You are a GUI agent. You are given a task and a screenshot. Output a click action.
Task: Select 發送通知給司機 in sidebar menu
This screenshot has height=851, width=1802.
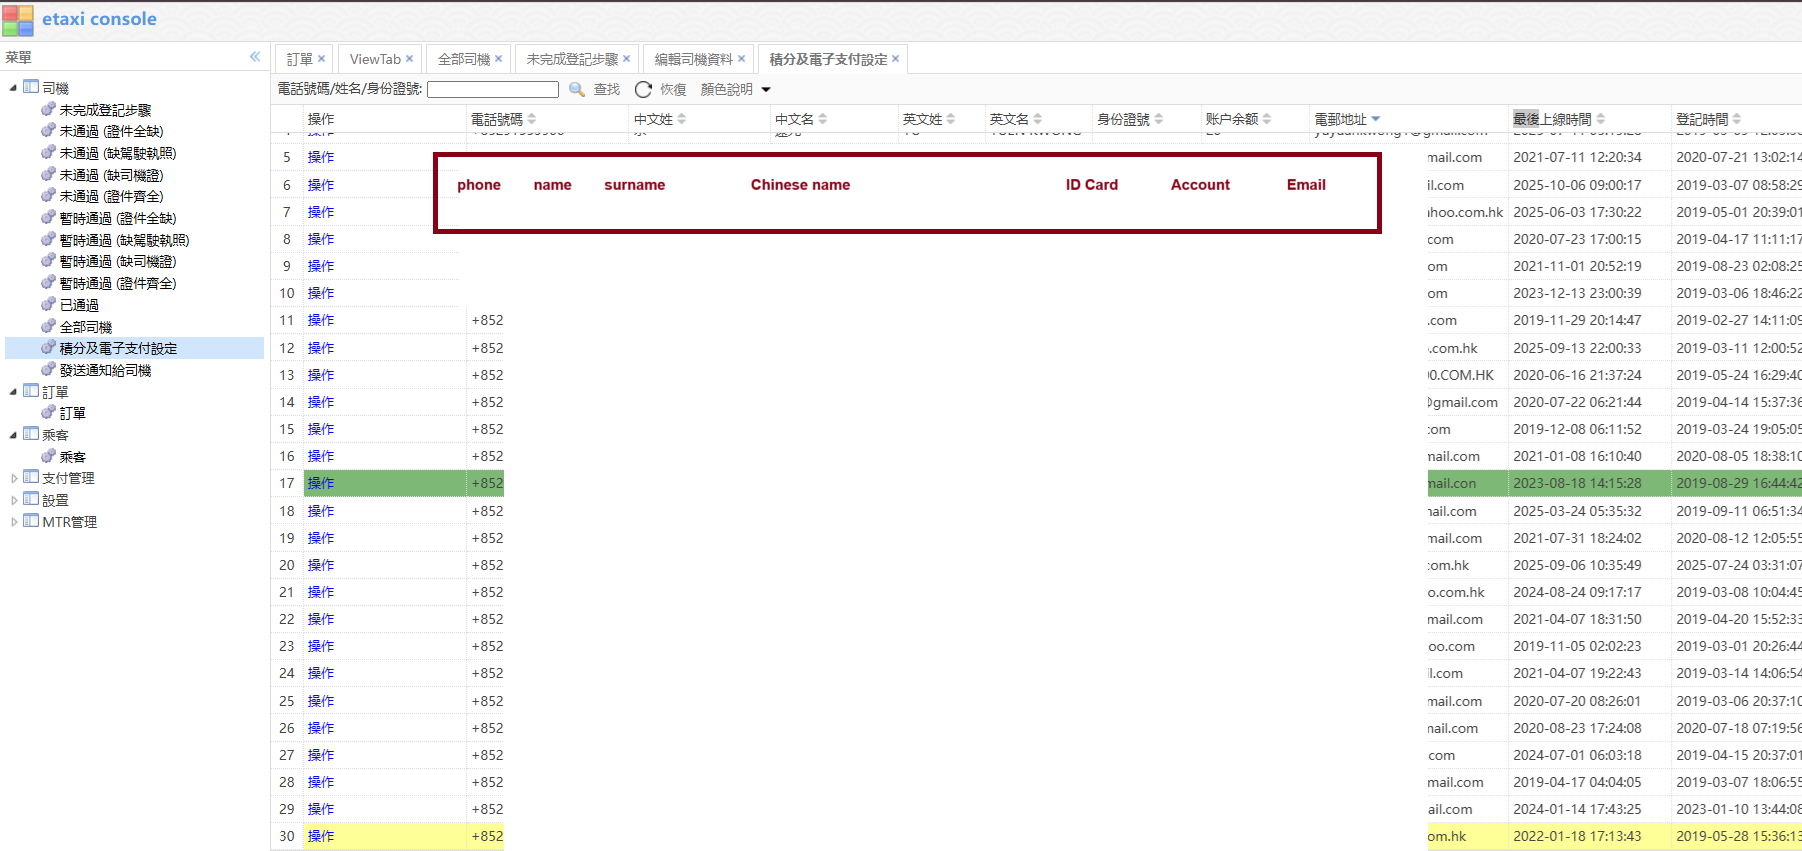point(105,370)
